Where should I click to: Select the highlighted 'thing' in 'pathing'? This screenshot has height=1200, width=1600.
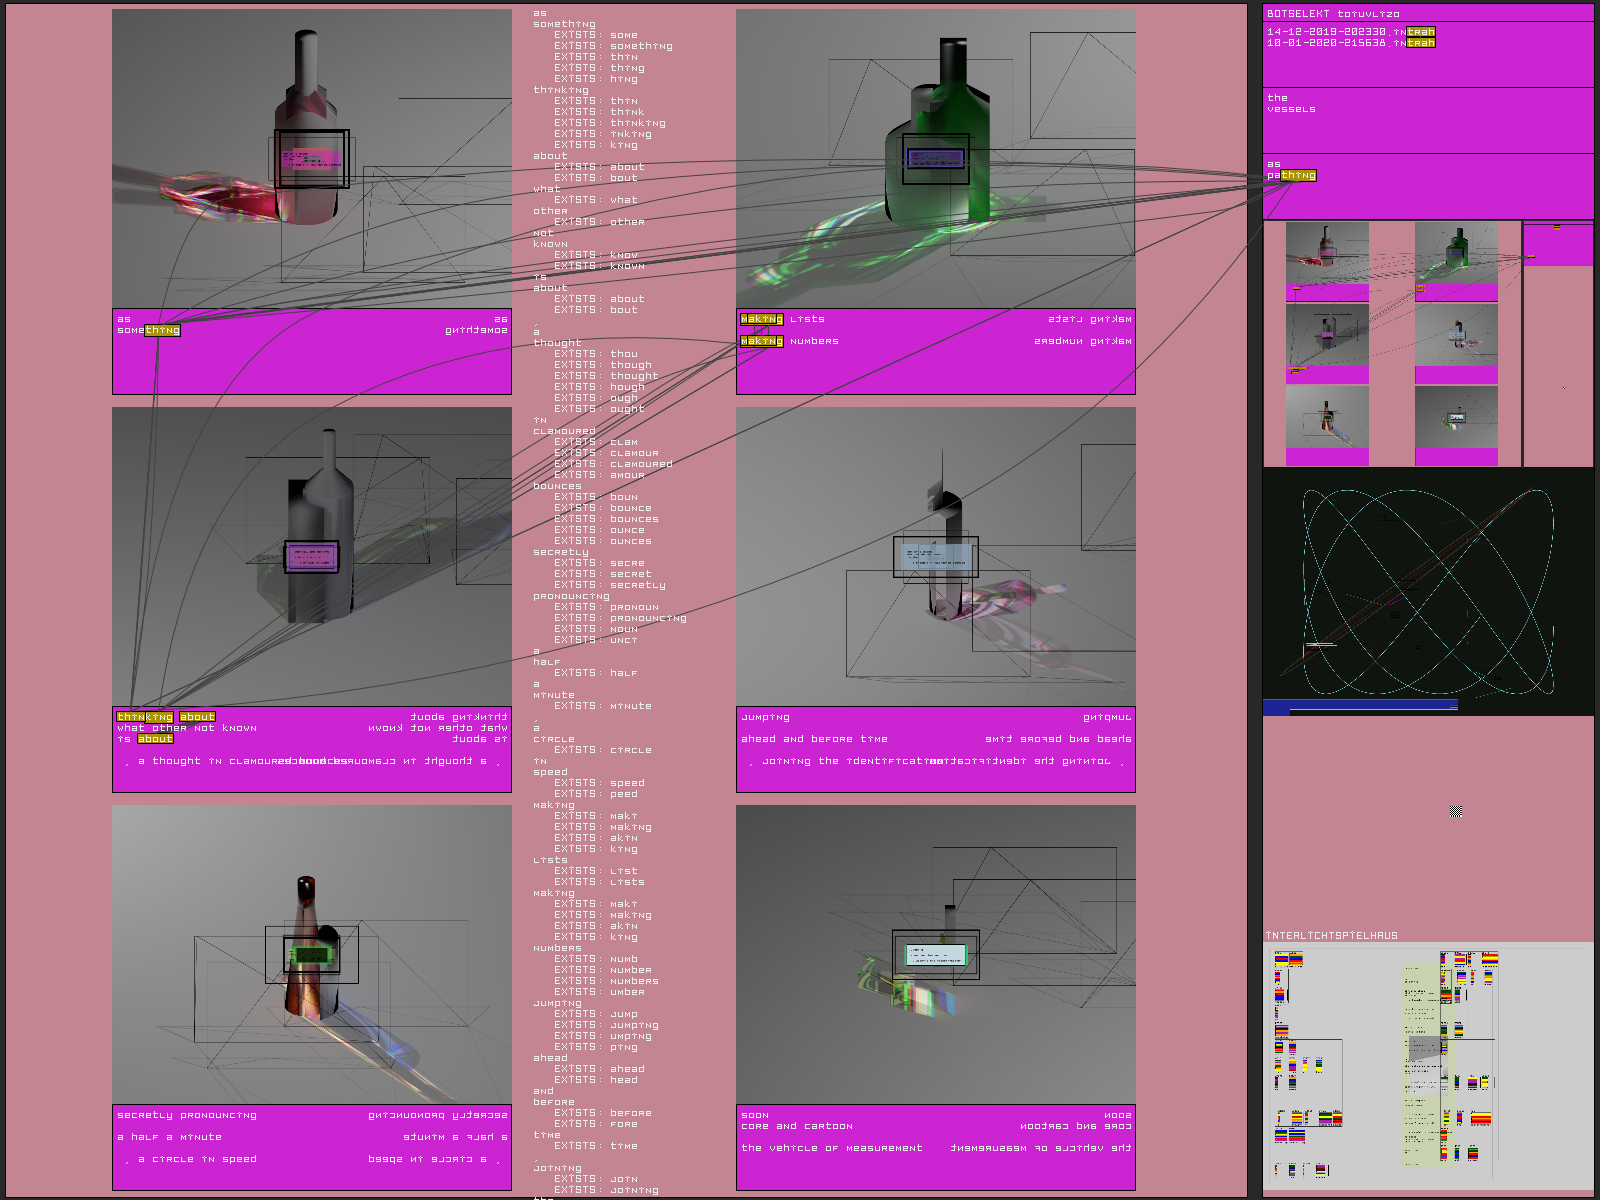click(x=1298, y=175)
